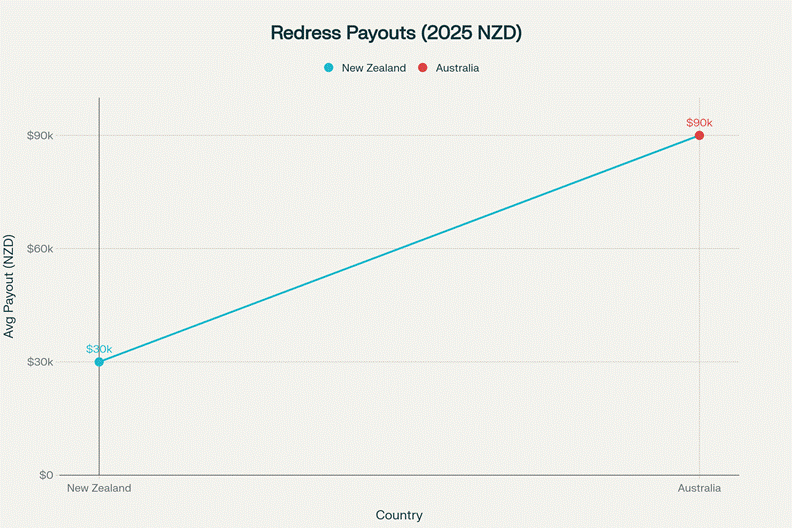Viewport: 792px width, 528px height.
Task: Toggle the Australia legend text label
Action: [458, 68]
